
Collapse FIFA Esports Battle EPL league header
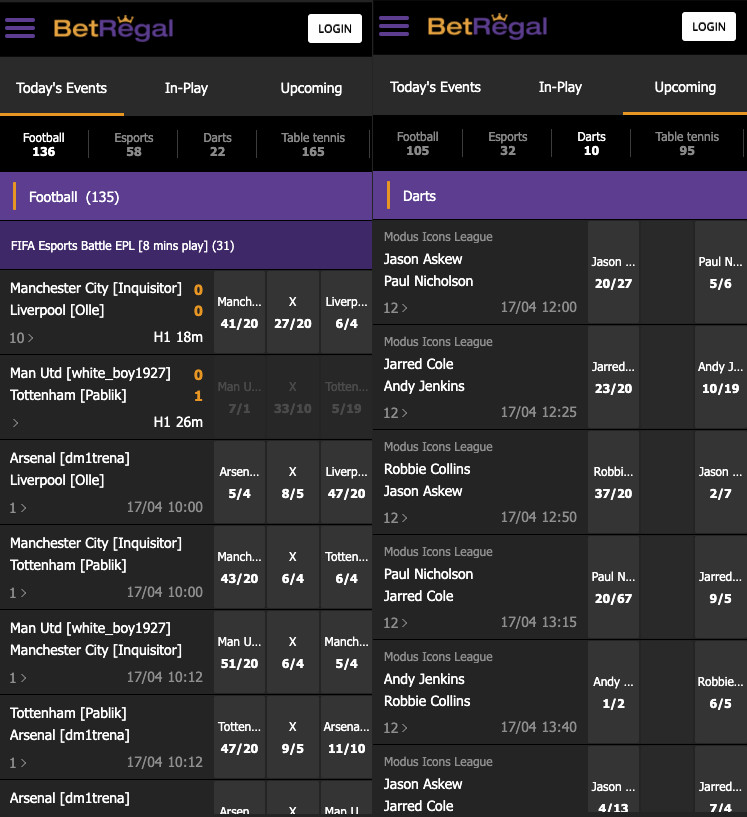pos(186,245)
